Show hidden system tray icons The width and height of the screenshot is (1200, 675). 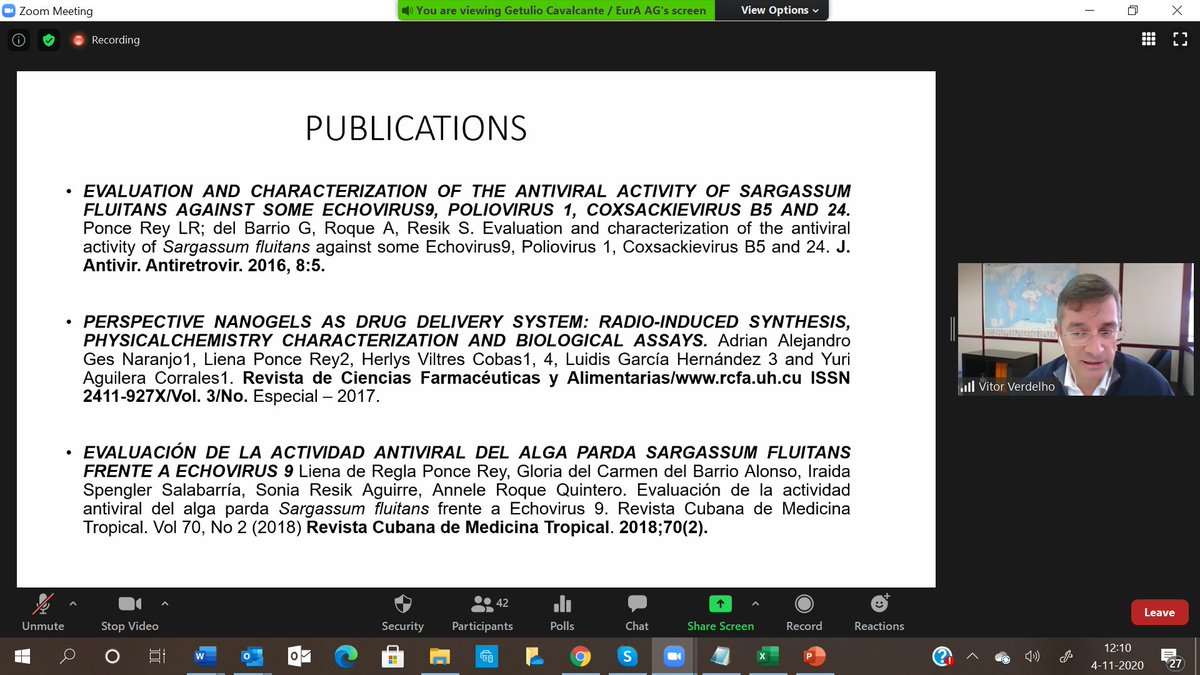971,657
